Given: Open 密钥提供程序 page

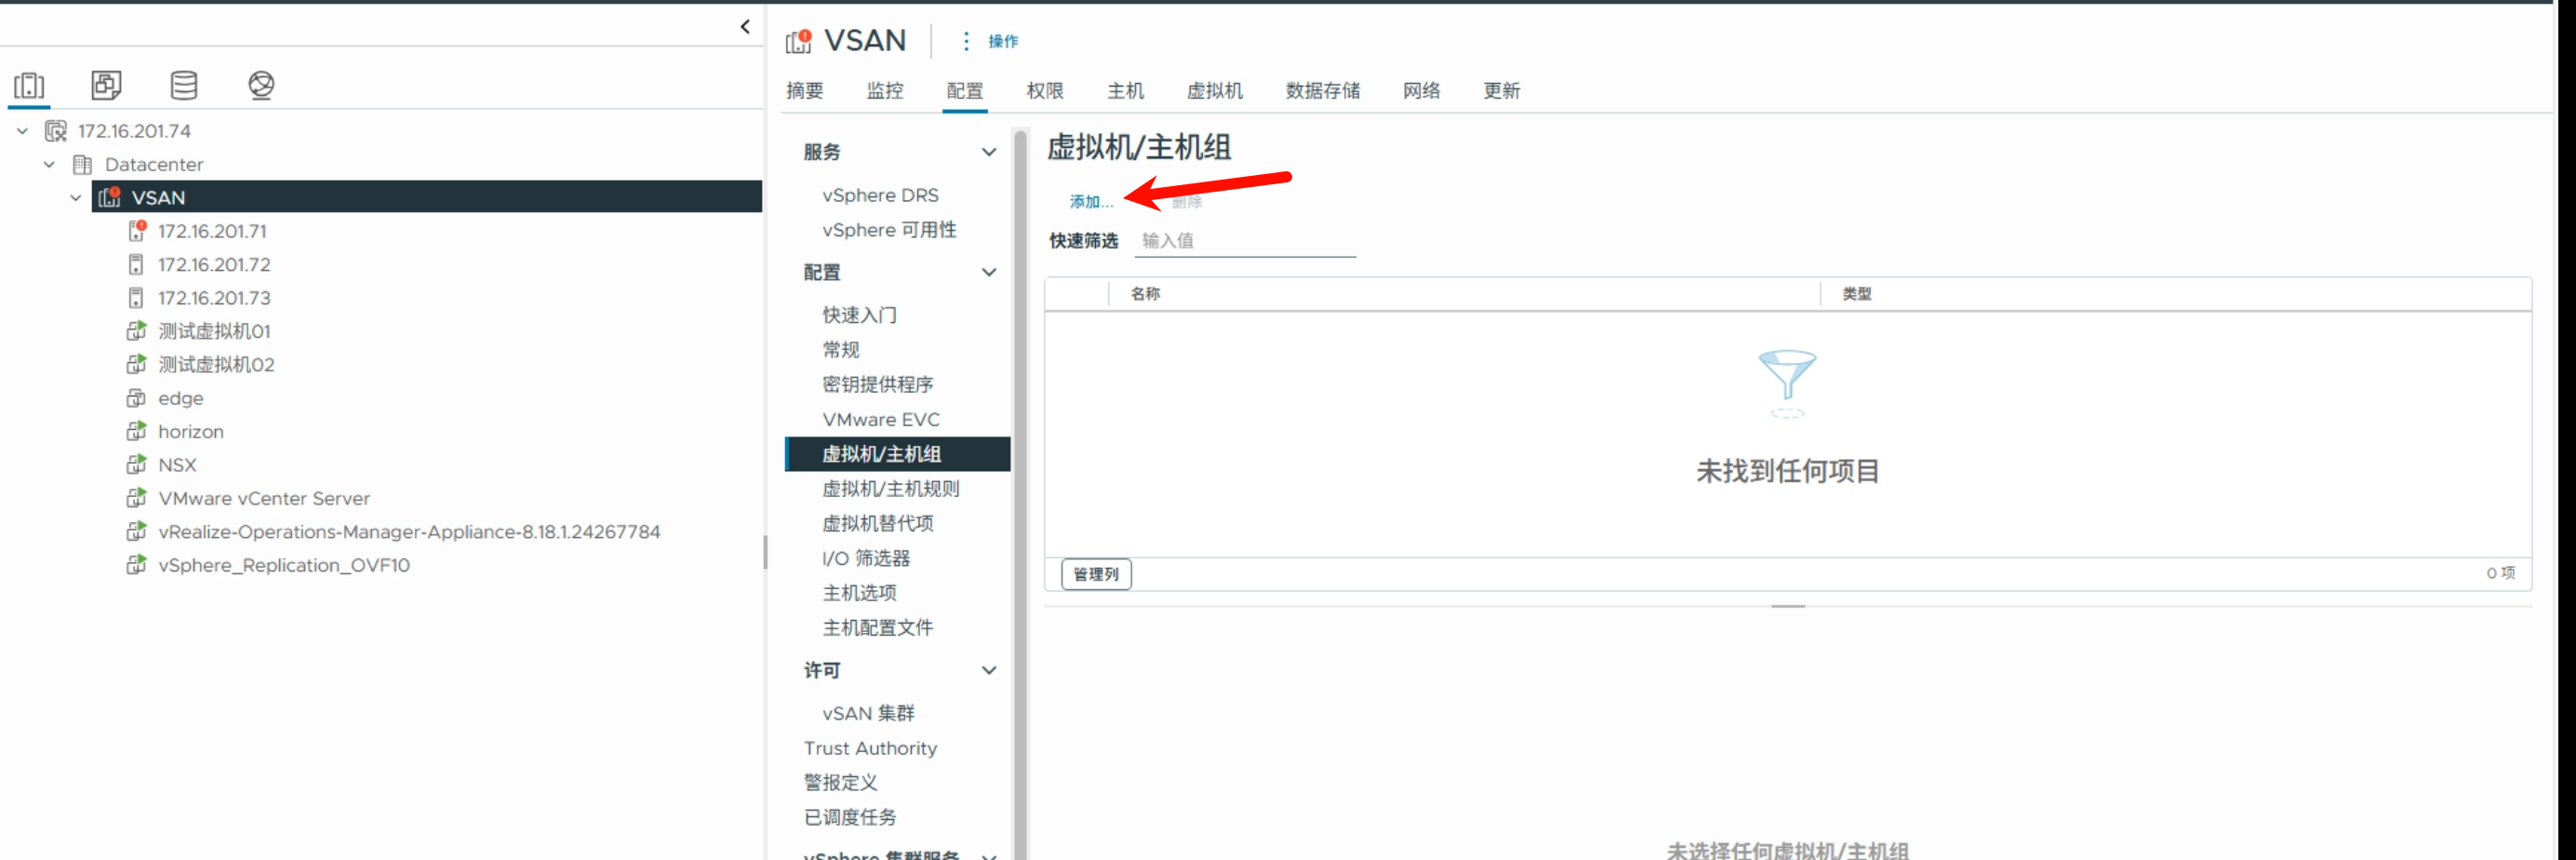Looking at the screenshot, I should click(877, 385).
